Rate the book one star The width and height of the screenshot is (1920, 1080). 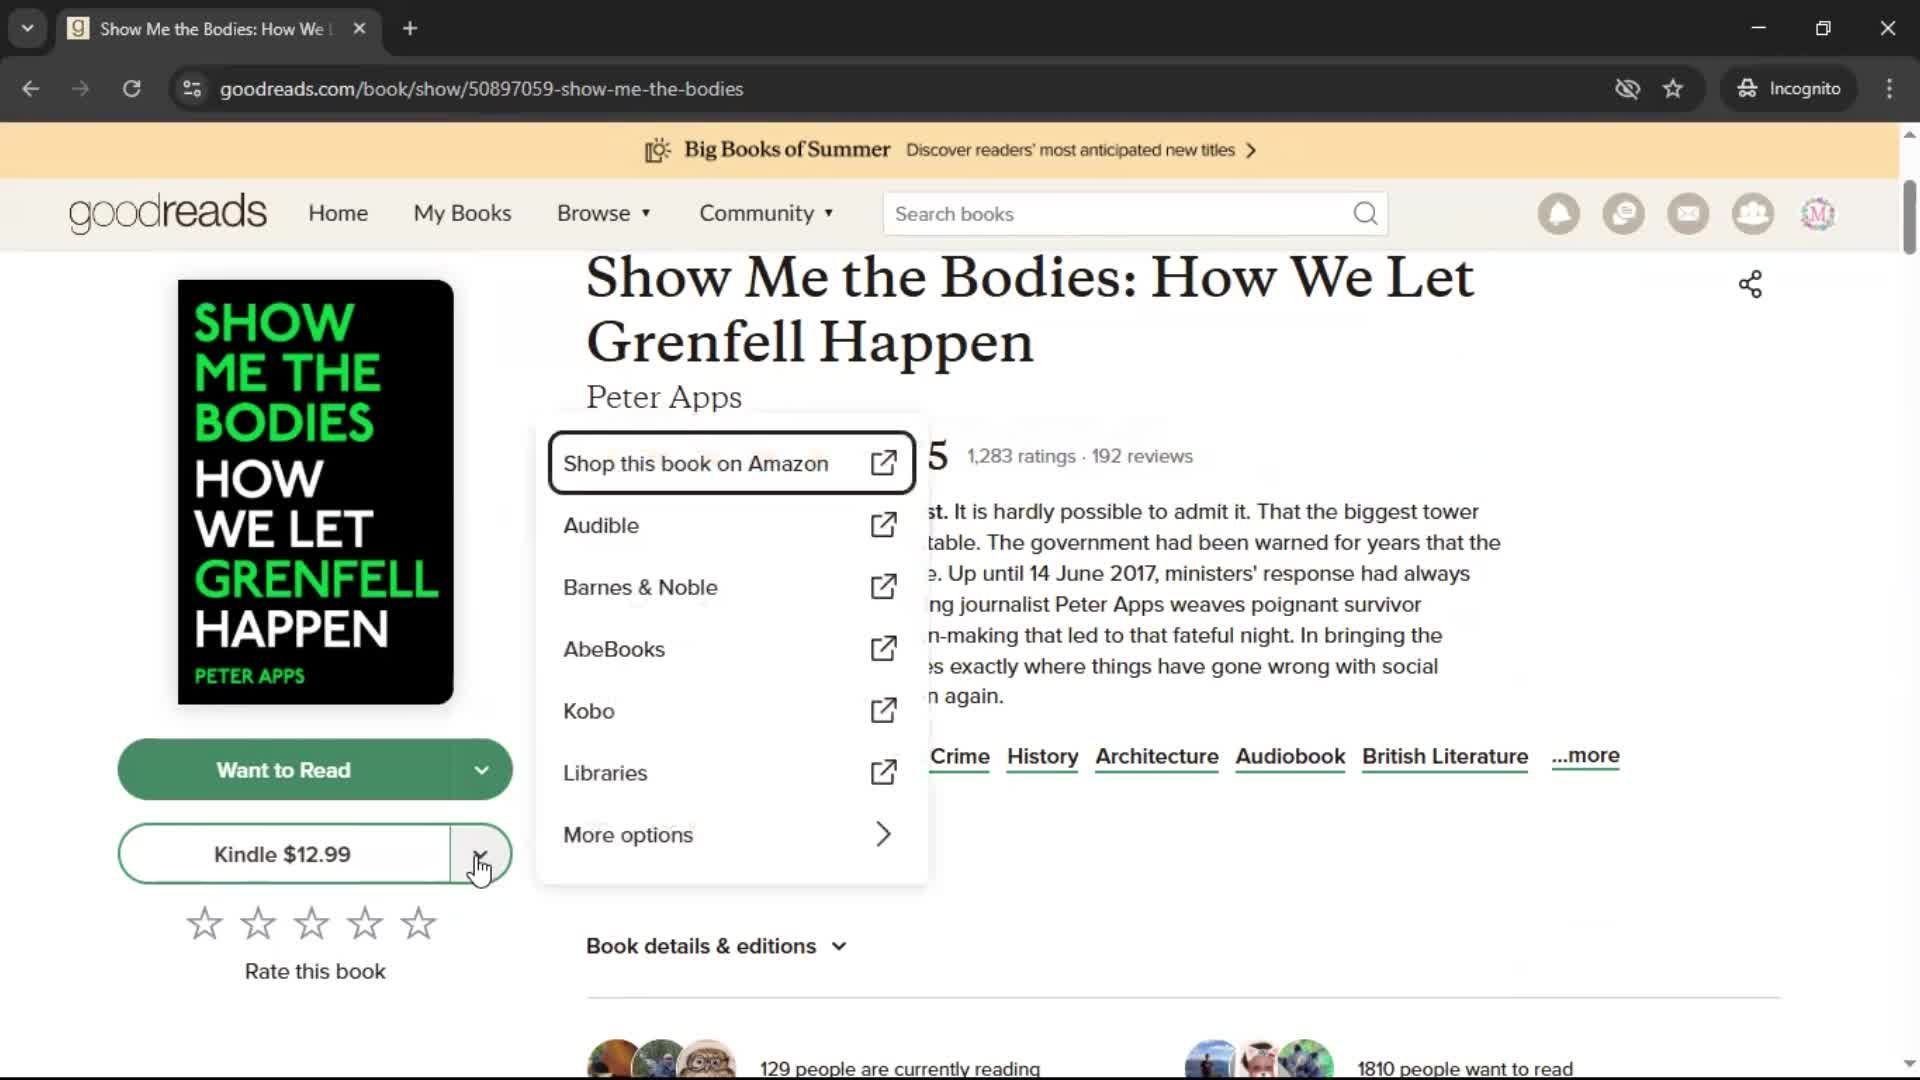[204, 923]
